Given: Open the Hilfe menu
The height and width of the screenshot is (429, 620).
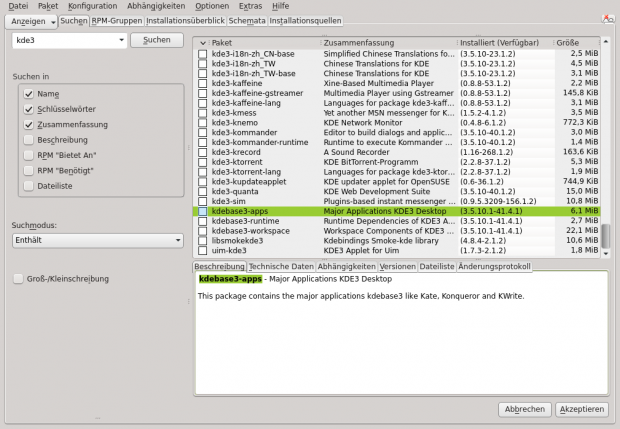Looking at the screenshot, I should 280,6.
